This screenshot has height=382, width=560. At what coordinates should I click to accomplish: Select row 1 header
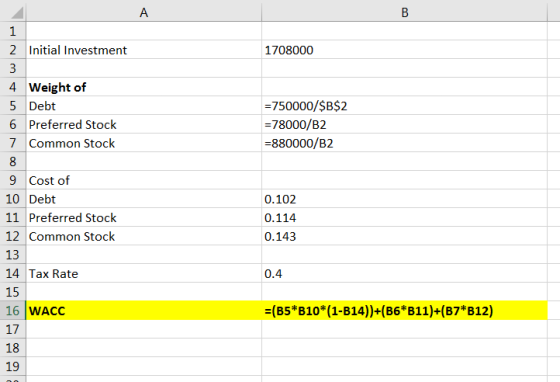(13, 31)
